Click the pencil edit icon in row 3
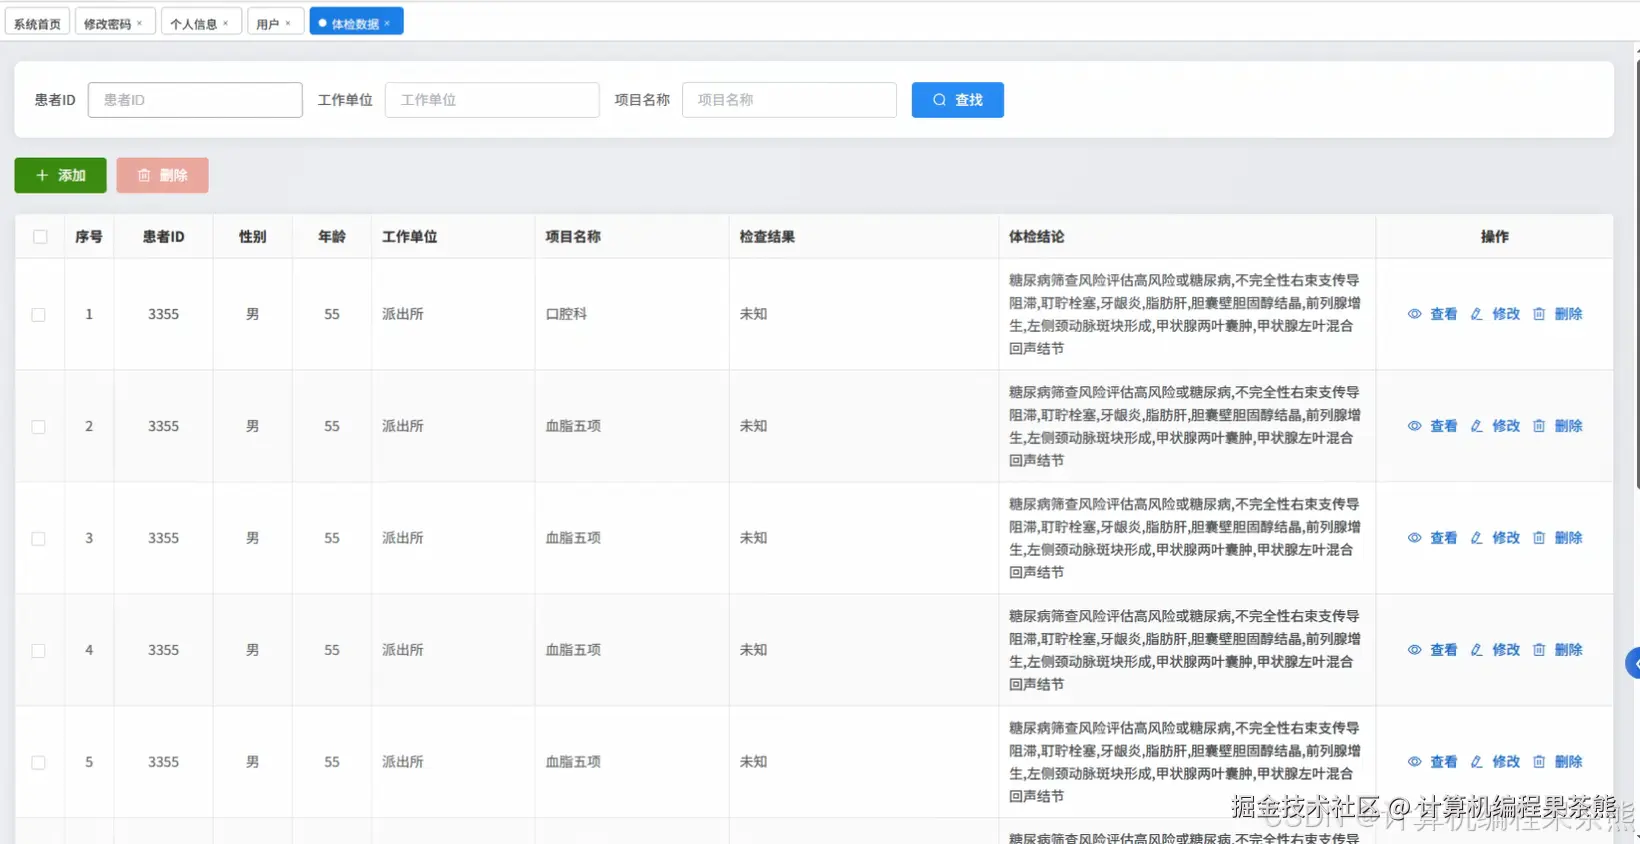1640x844 pixels. [1476, 538]
